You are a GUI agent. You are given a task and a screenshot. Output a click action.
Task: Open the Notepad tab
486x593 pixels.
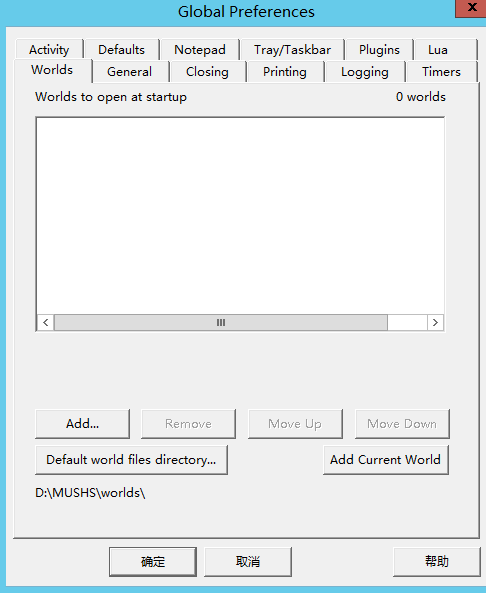(x=200, y=50)
